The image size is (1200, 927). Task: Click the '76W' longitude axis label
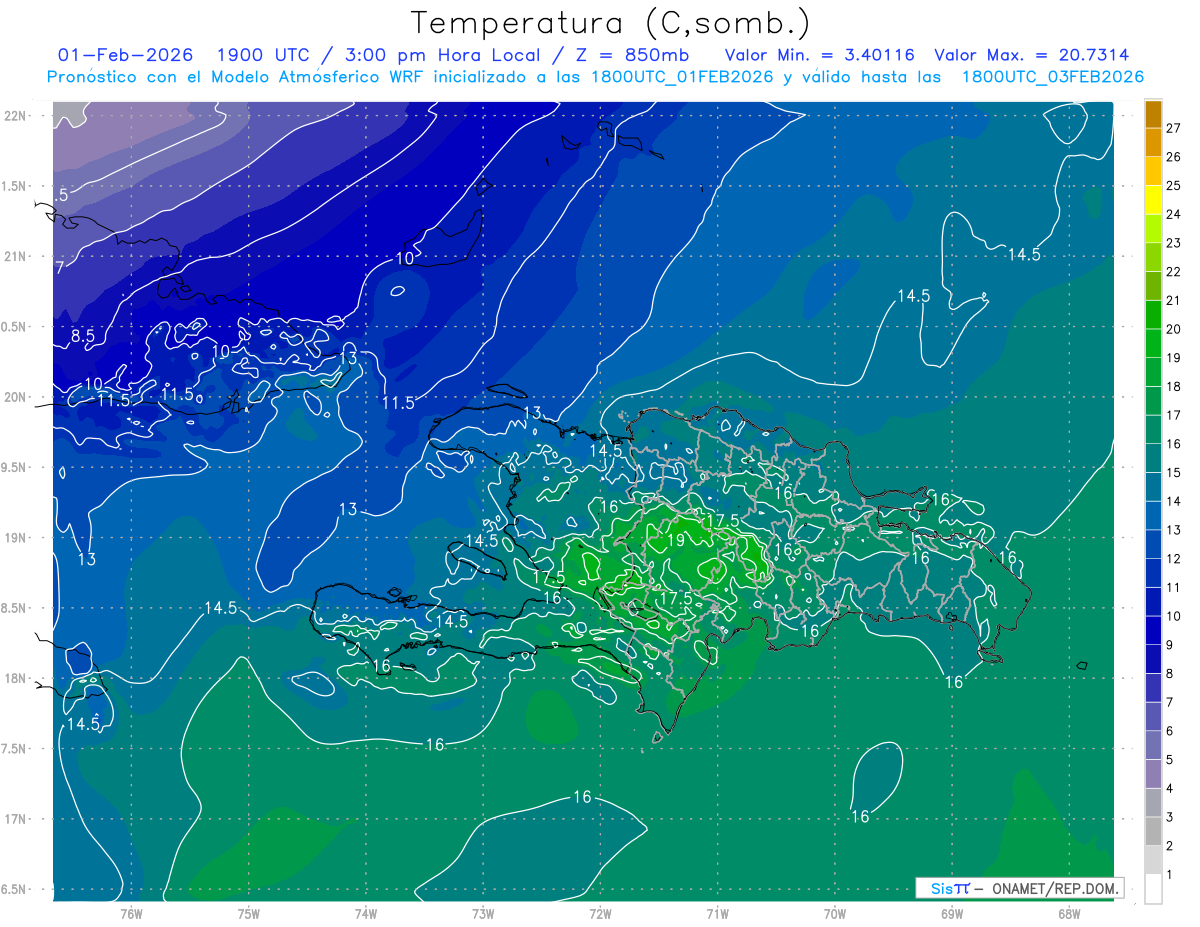(x=131, y=914)
